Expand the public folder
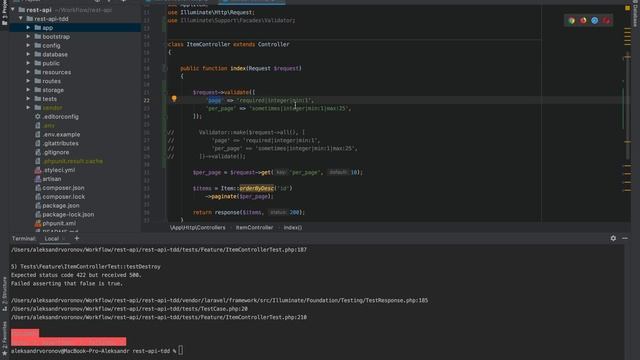 28,63
